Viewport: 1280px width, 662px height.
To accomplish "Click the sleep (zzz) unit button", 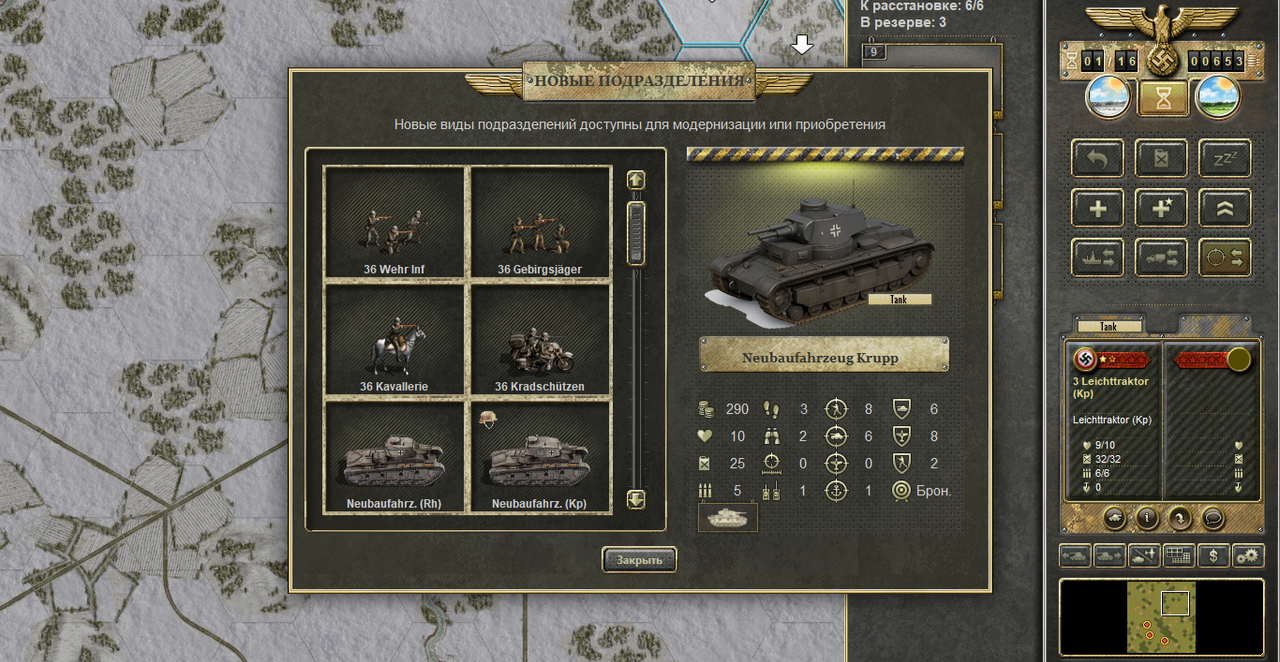I will pyautogui.click(x=1225, y=158).
